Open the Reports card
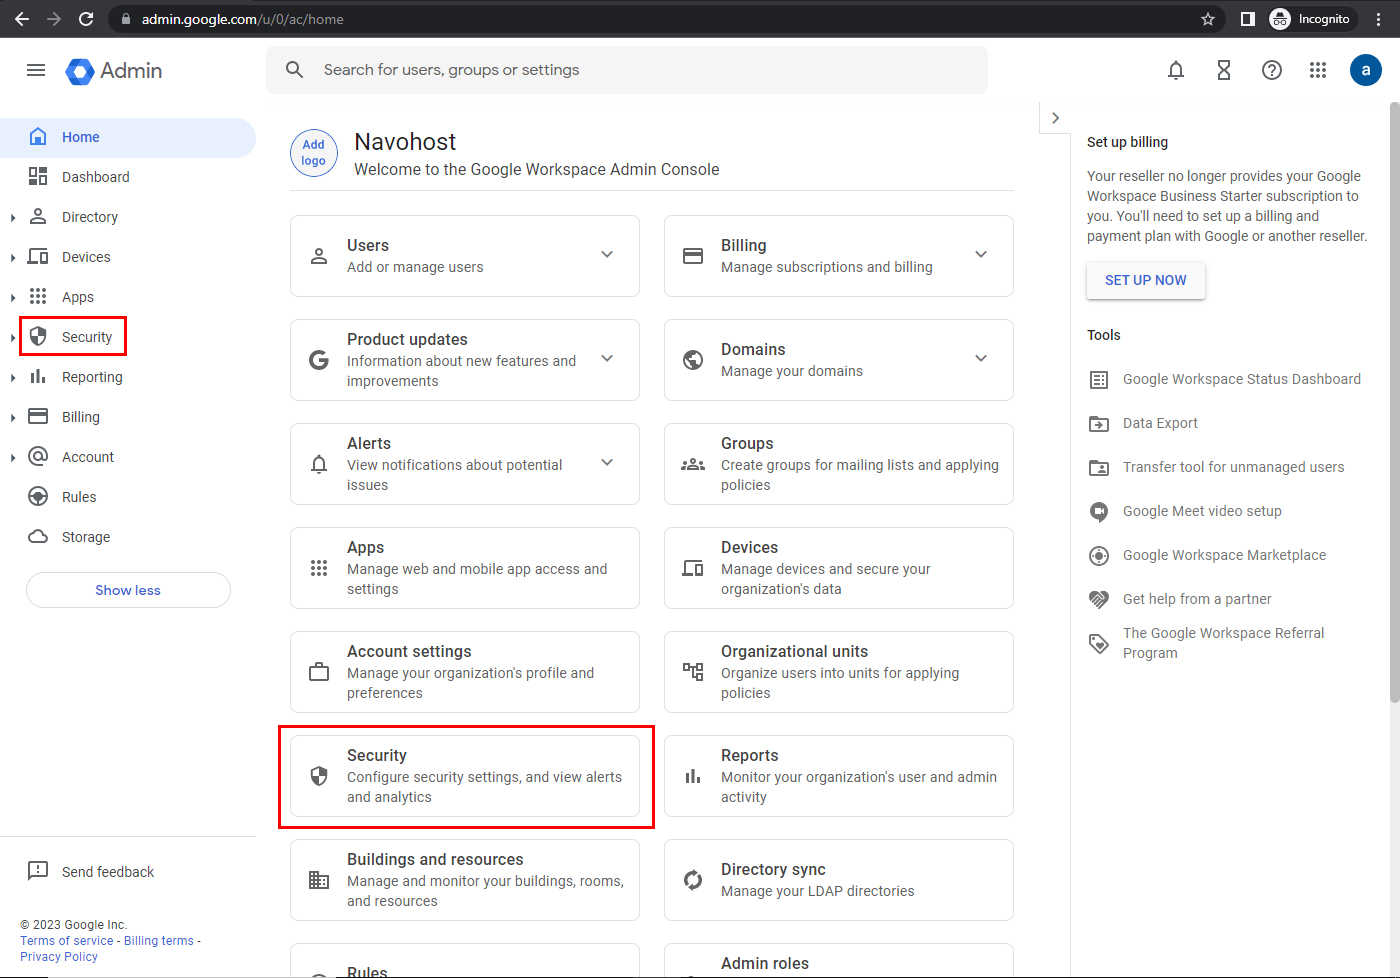1400x978 pixels. [x=839, y=776]
